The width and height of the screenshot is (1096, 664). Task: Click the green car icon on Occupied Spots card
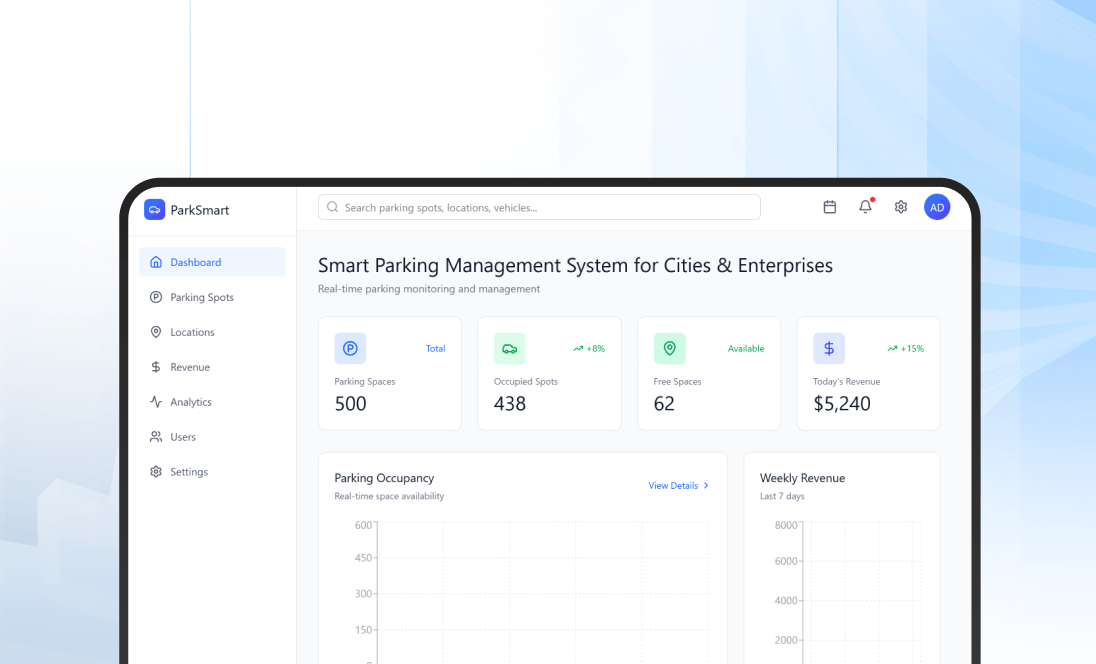[509, 348]
